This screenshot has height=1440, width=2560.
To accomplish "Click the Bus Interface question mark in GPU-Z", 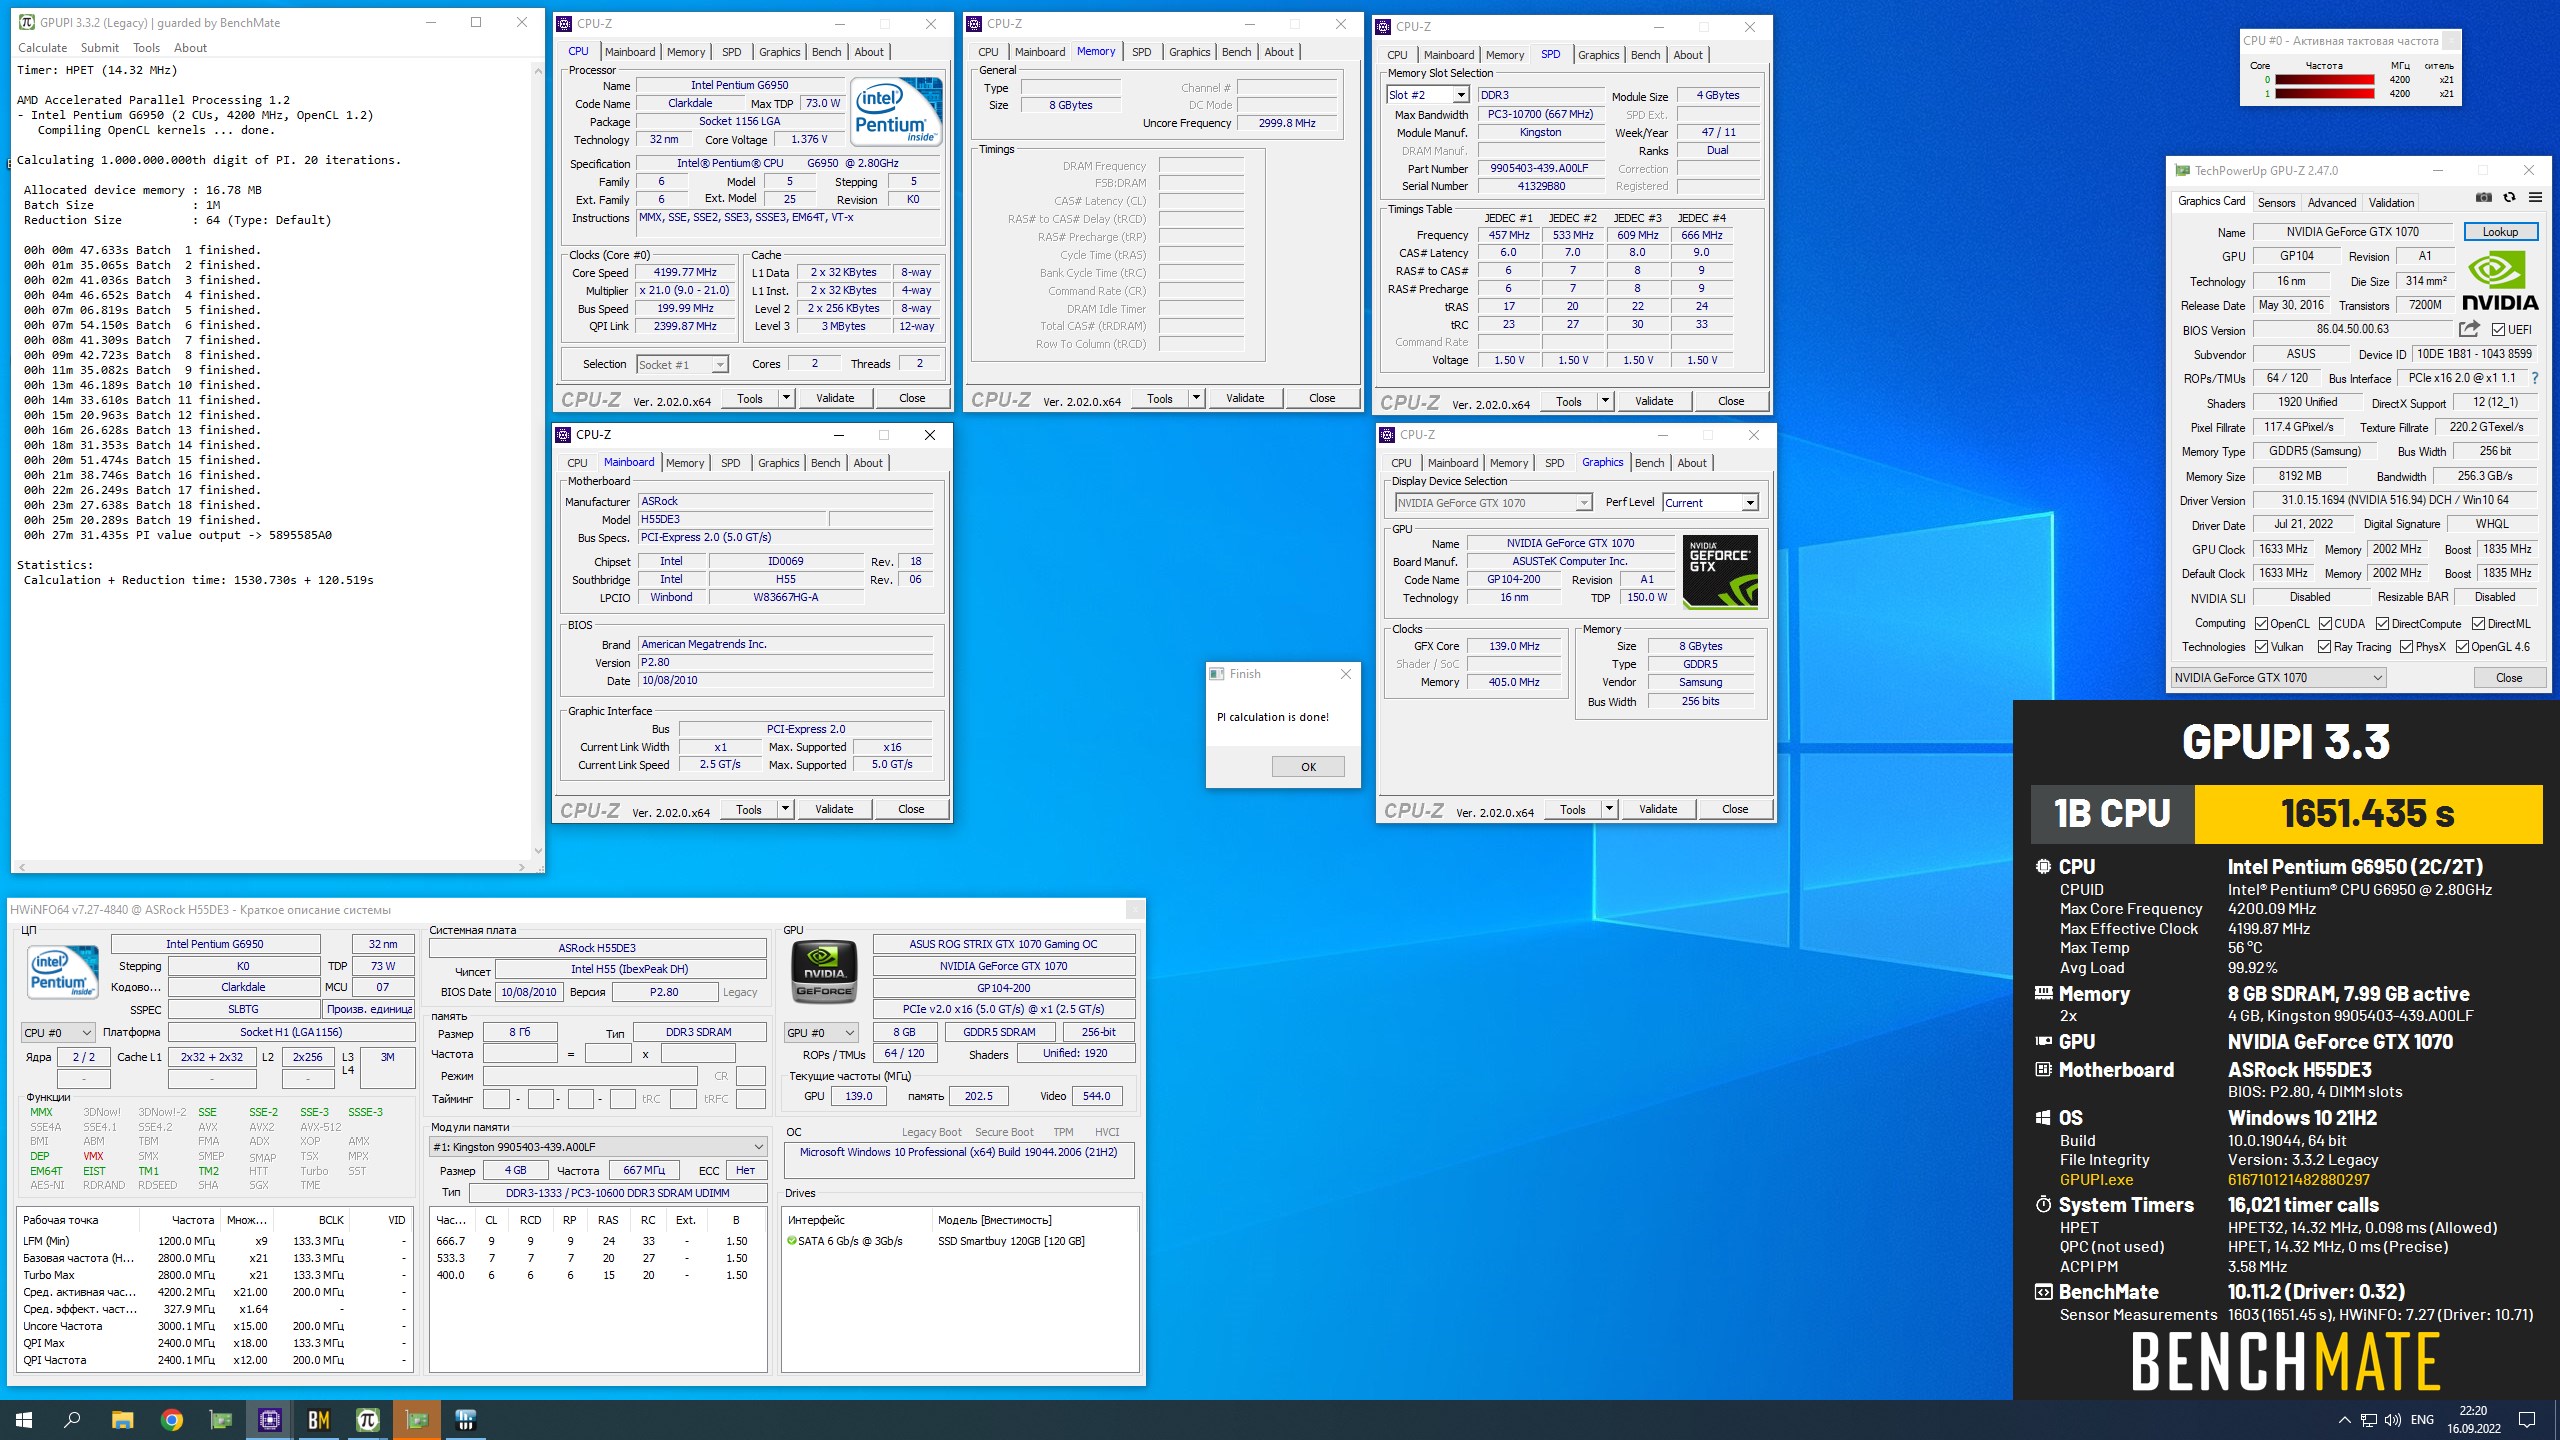I will (2535, 378).
